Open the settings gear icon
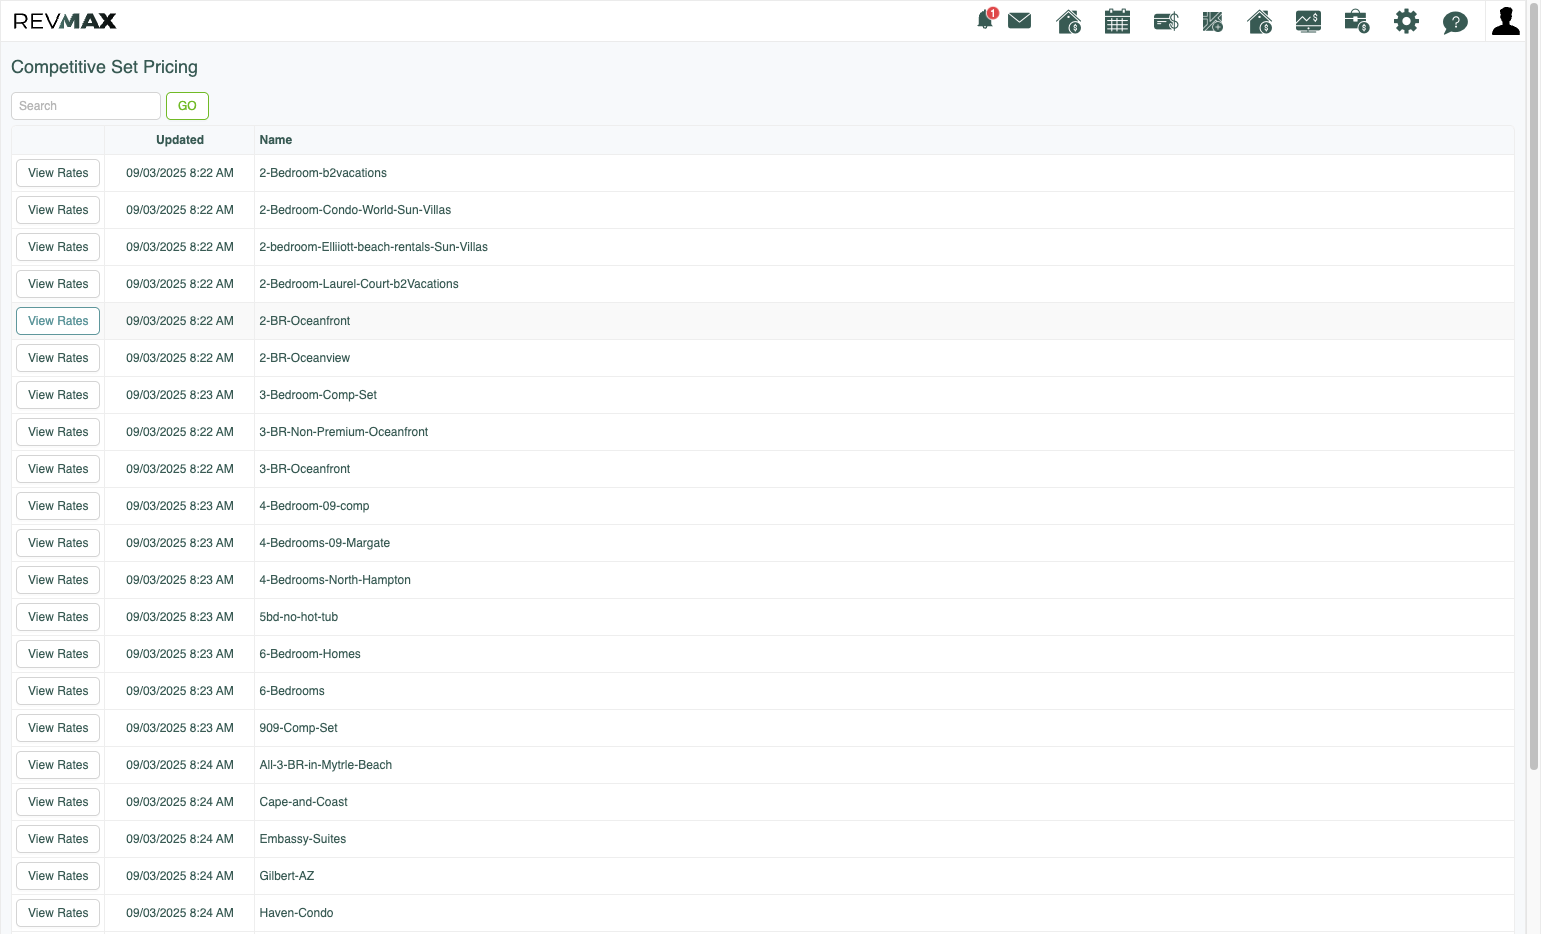This screenshot has width=1541, height=934. 1406,21
